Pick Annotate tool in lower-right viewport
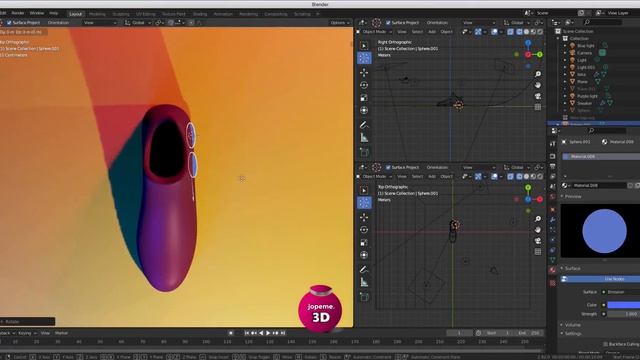640x360 pixels. pos(364,269)
